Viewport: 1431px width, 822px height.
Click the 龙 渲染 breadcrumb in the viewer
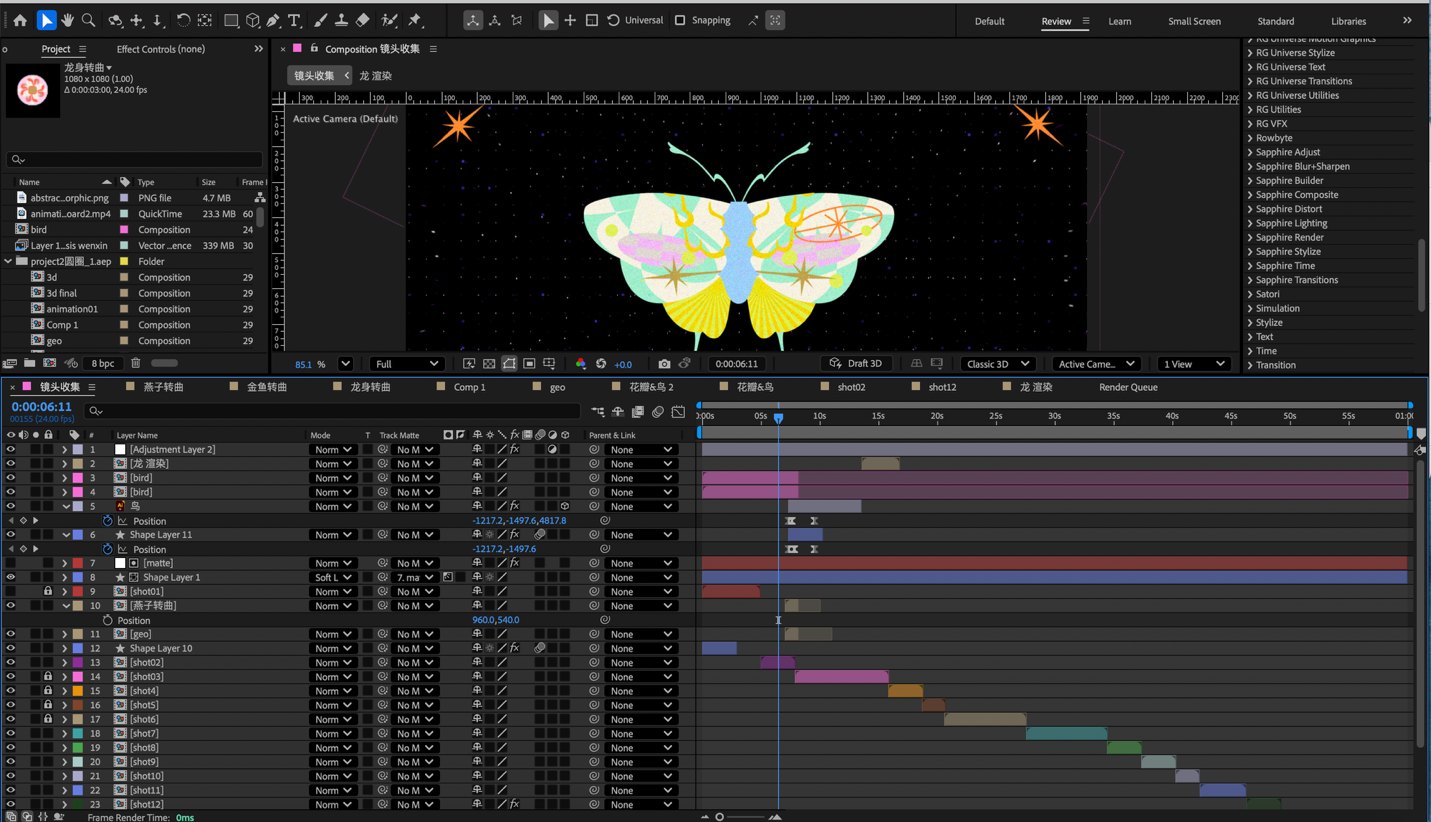(x=375, y=76)
